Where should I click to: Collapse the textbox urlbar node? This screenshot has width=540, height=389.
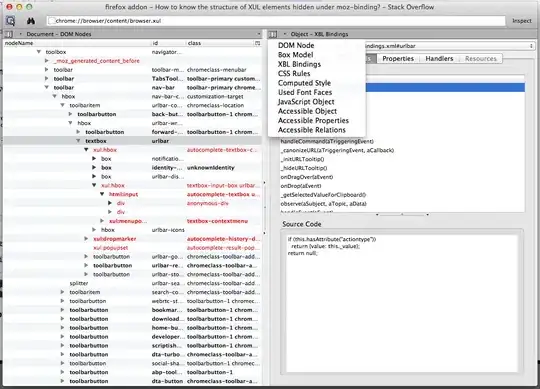78,141
